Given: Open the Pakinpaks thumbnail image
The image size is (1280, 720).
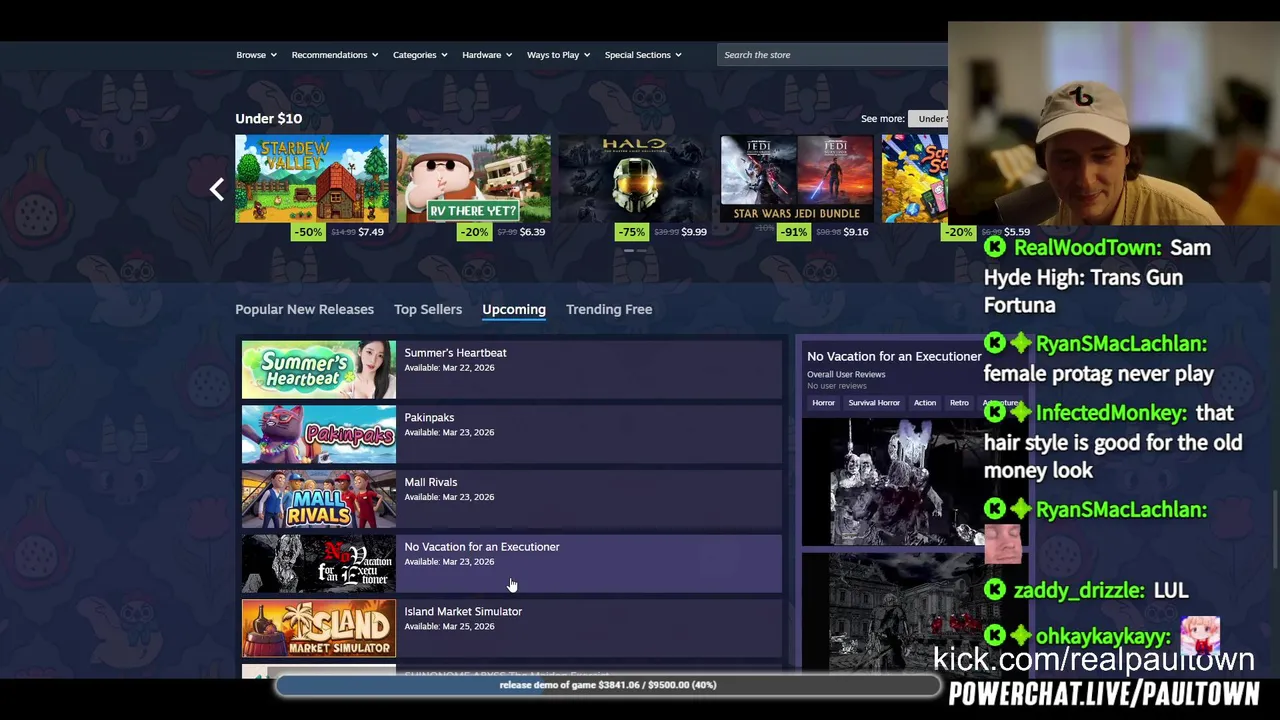Looking at the screenshot, I should pyautogui.click(x=319, y=434).
